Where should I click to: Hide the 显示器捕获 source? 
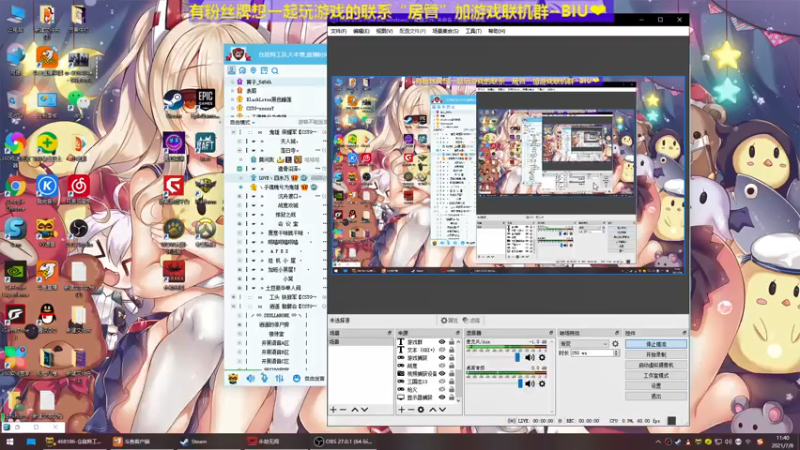[x=442, y=397]
